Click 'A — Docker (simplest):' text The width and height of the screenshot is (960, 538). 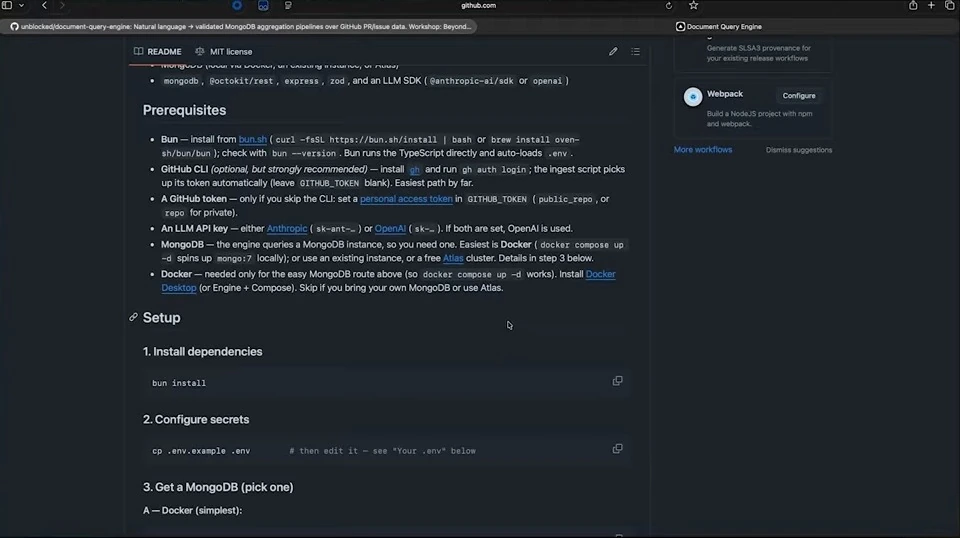192,510
